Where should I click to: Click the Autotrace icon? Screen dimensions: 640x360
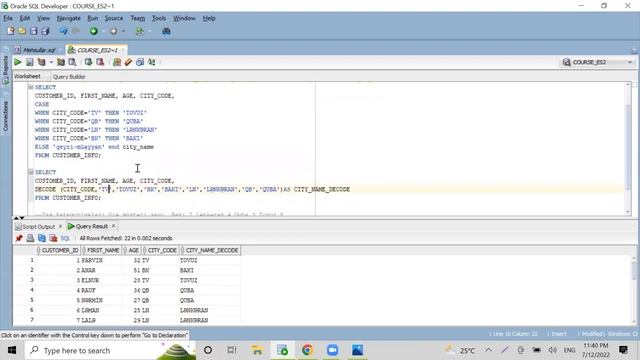pyautogui.click(x=61, y=62)
